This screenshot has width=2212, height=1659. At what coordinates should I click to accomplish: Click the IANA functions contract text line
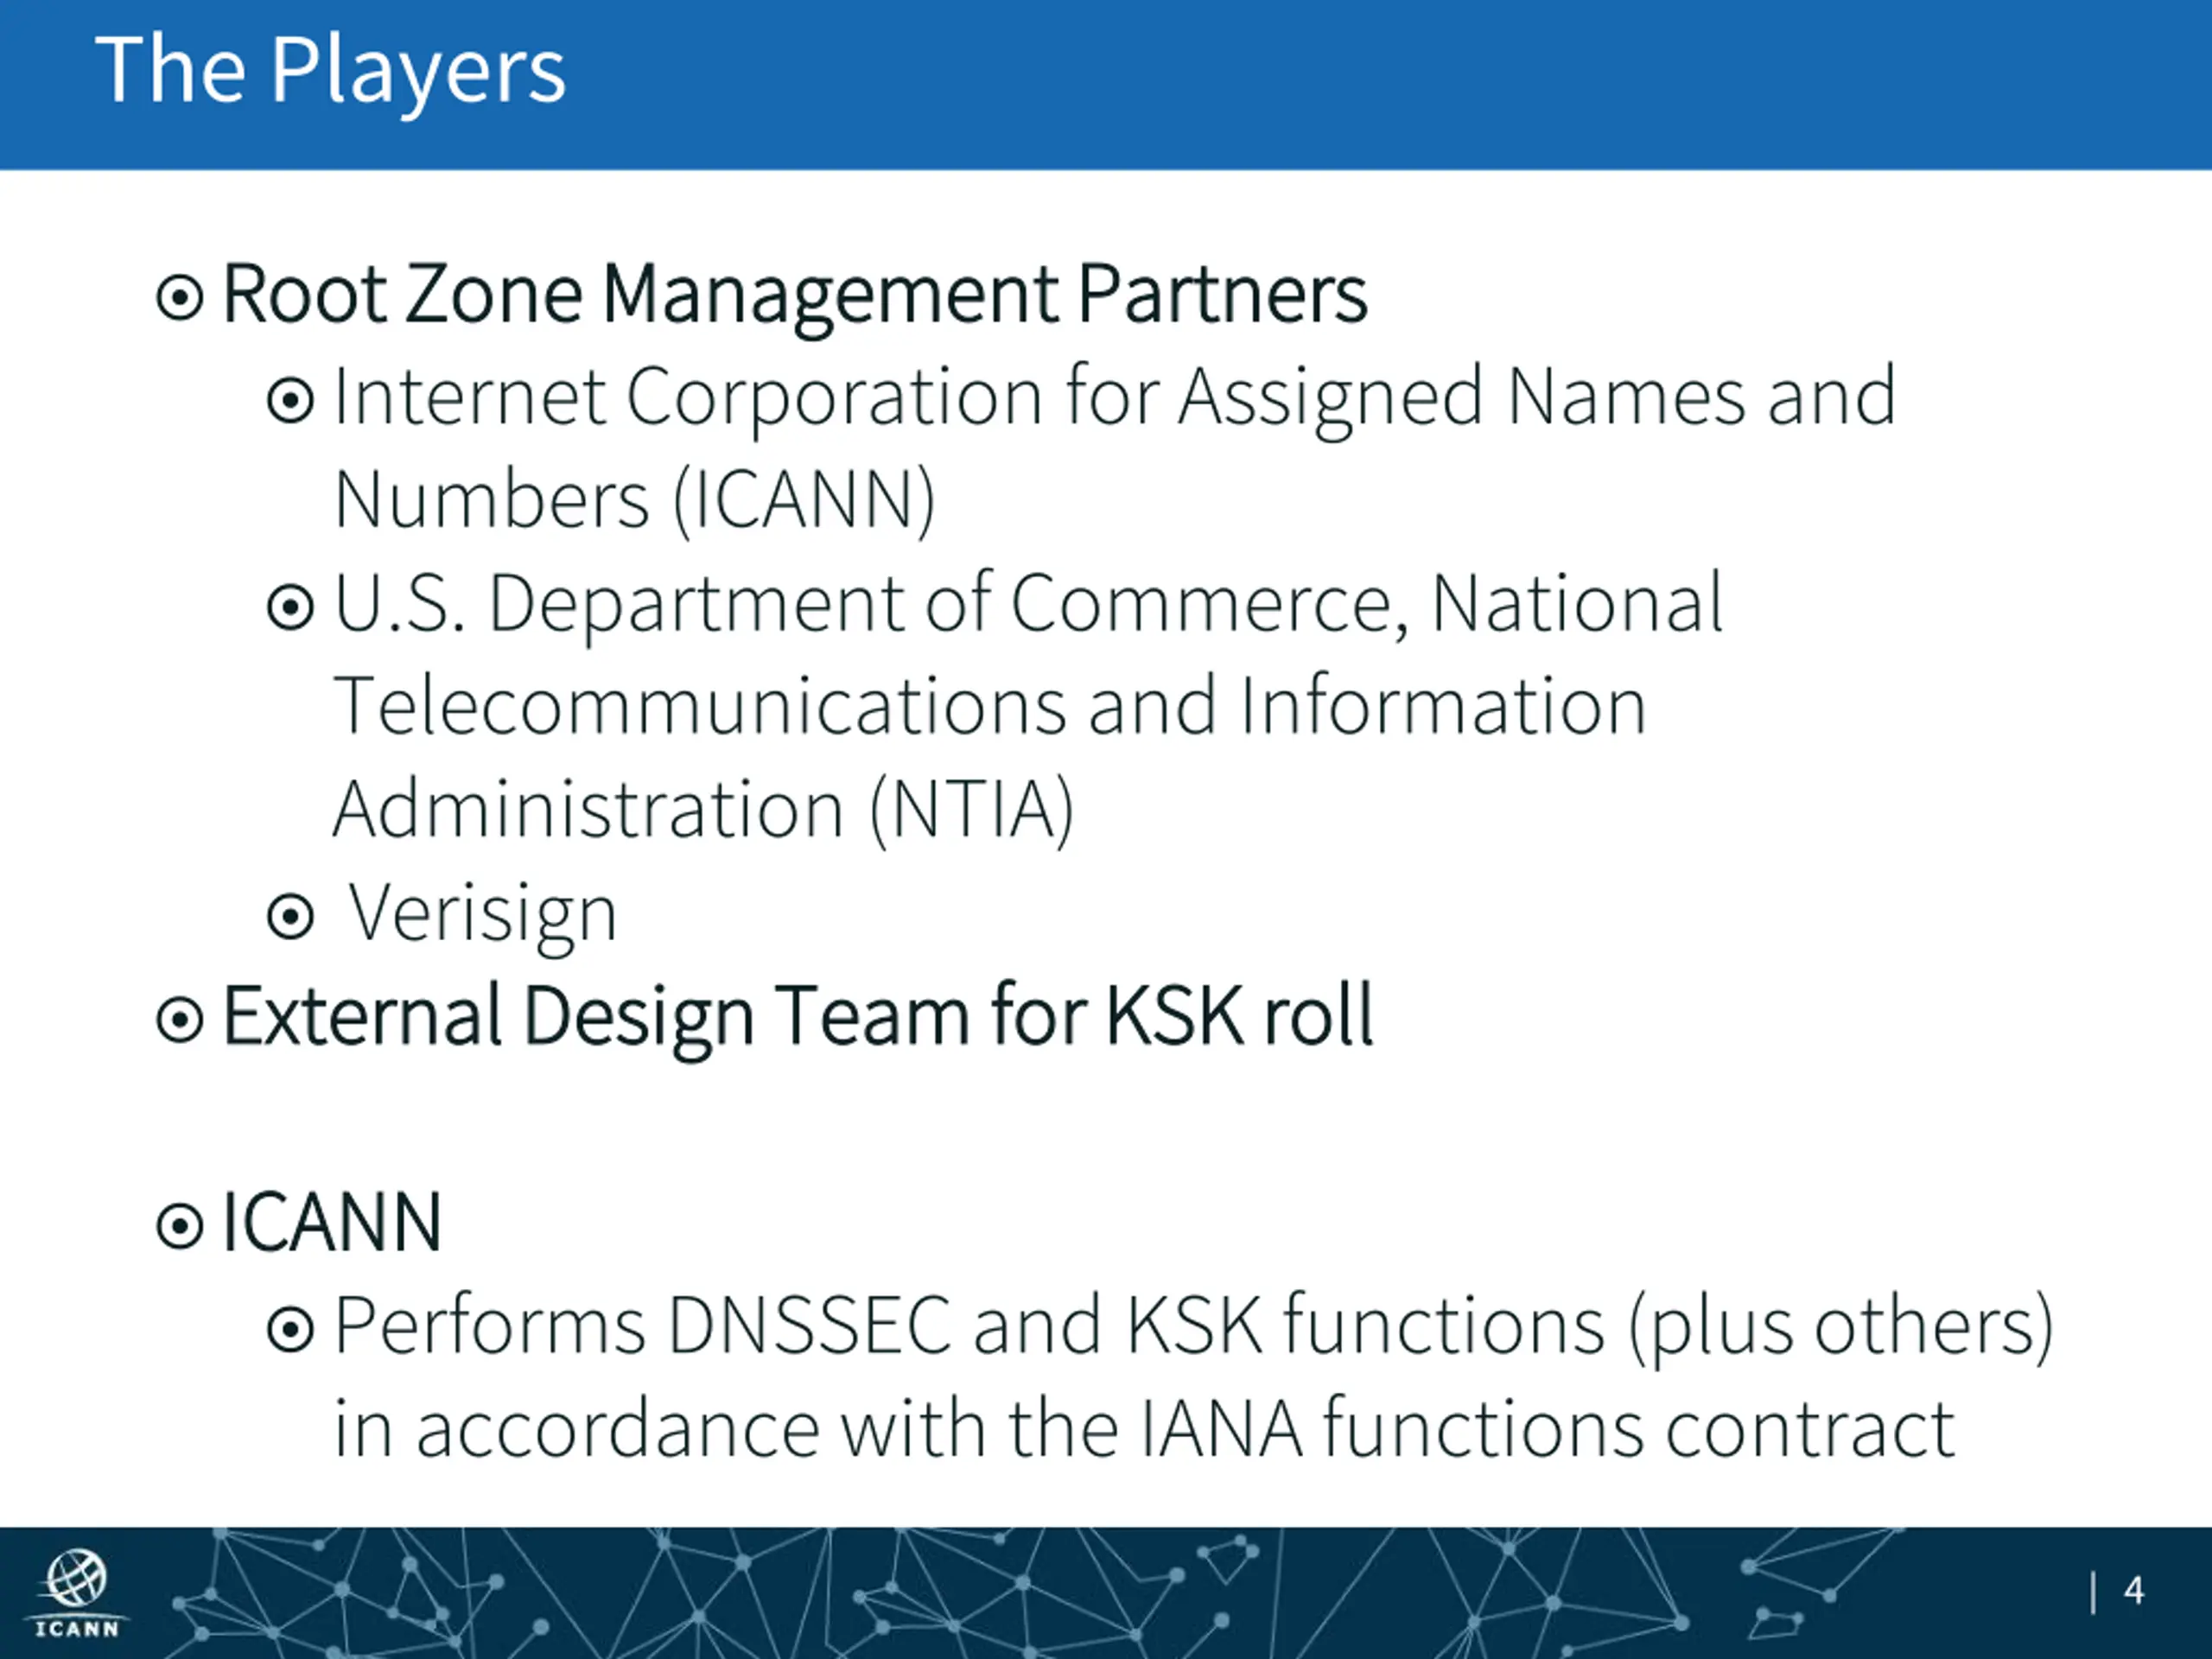click(1144, 1430)
